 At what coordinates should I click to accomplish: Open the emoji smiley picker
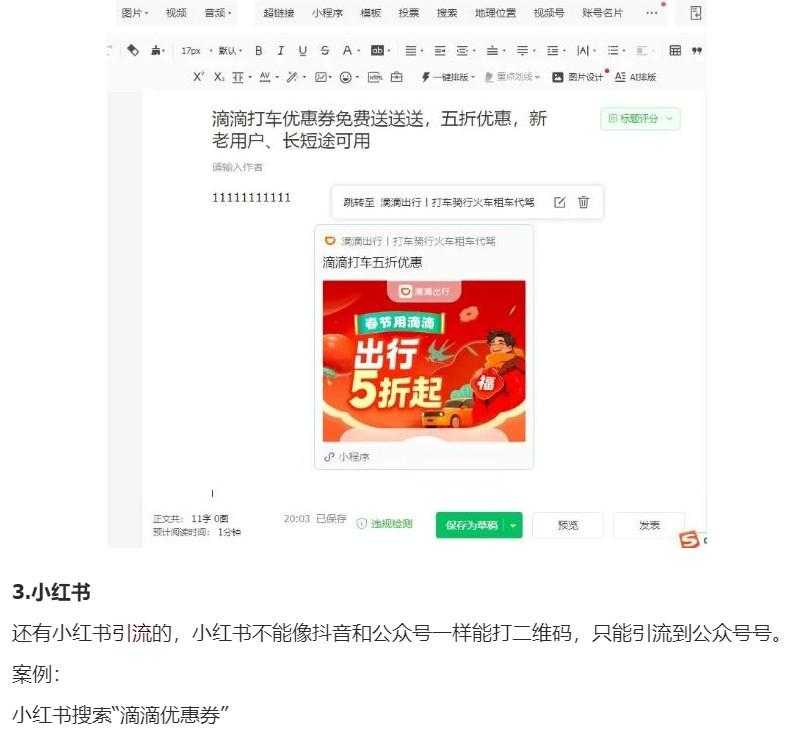click(346, 77)
